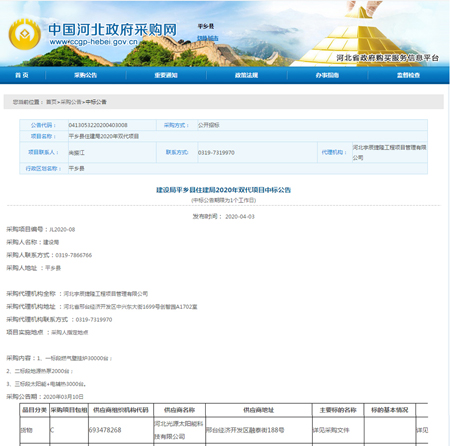450x446 pixels.
Task: Click the 供应商地址 table column header
Action: tap(259, 410)
